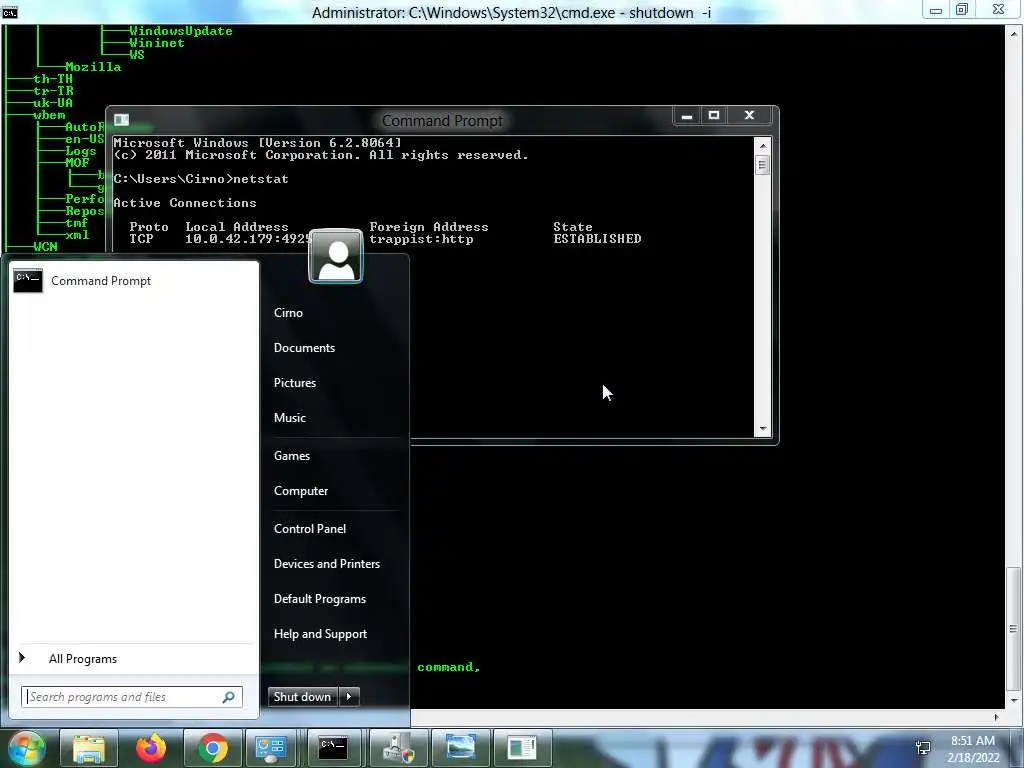The image size is (1024, 768).
Task: Click the Active Connections text
Action: pyautogui.click(x=185, y=203)
